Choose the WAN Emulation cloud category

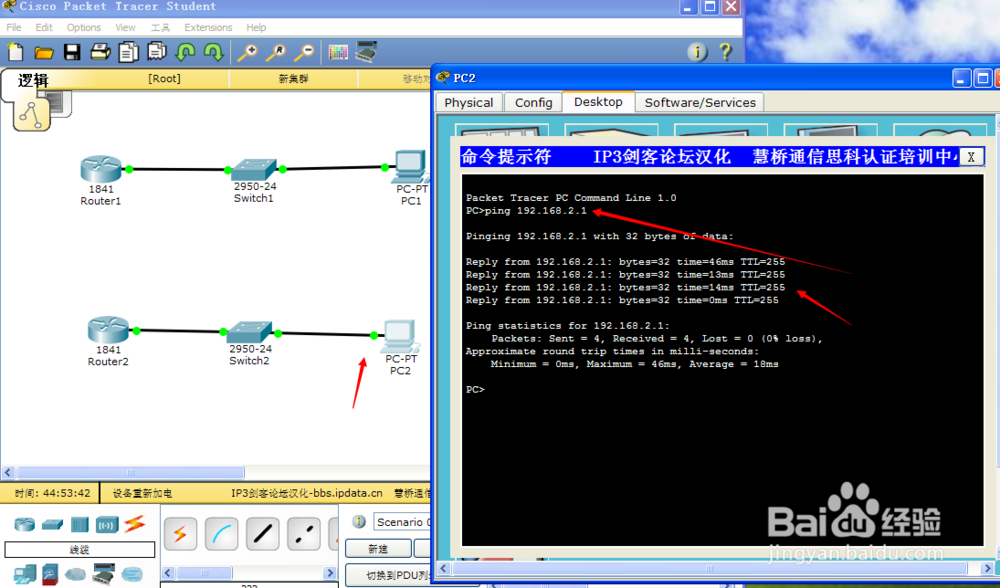click(x=75, y=574)
